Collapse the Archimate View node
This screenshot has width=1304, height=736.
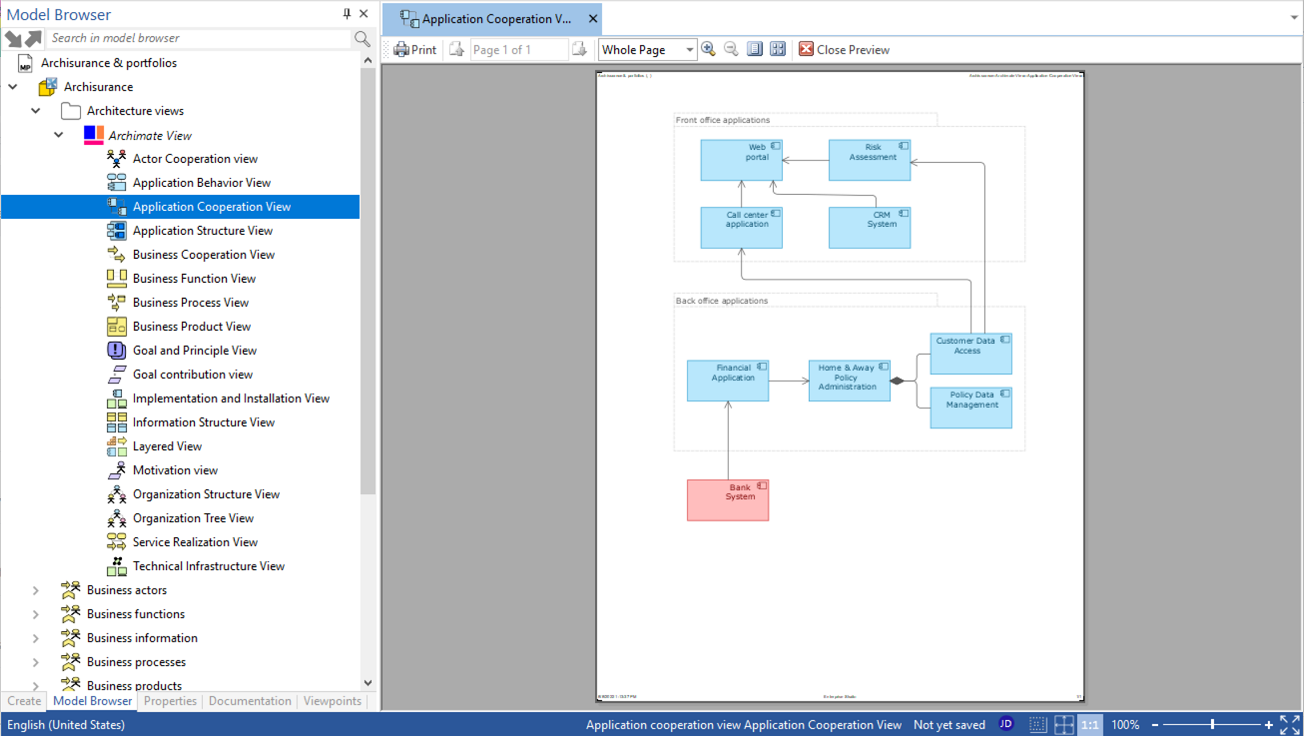point(59,135)
